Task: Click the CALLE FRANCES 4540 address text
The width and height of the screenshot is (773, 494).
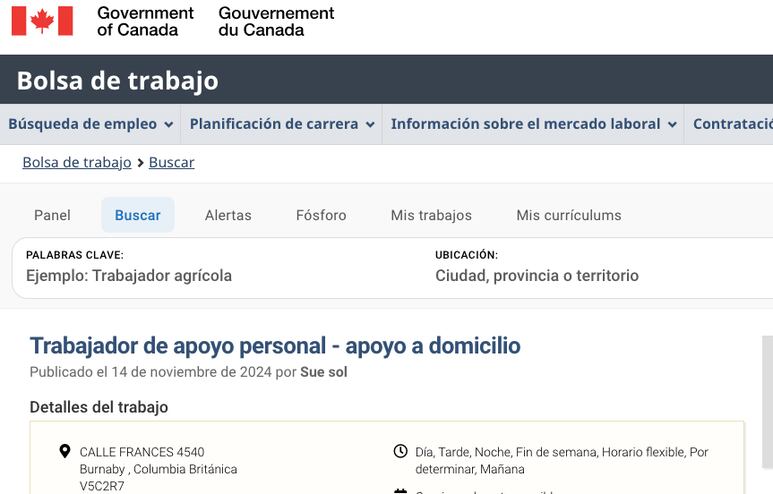Action: [x=142, y=452]
